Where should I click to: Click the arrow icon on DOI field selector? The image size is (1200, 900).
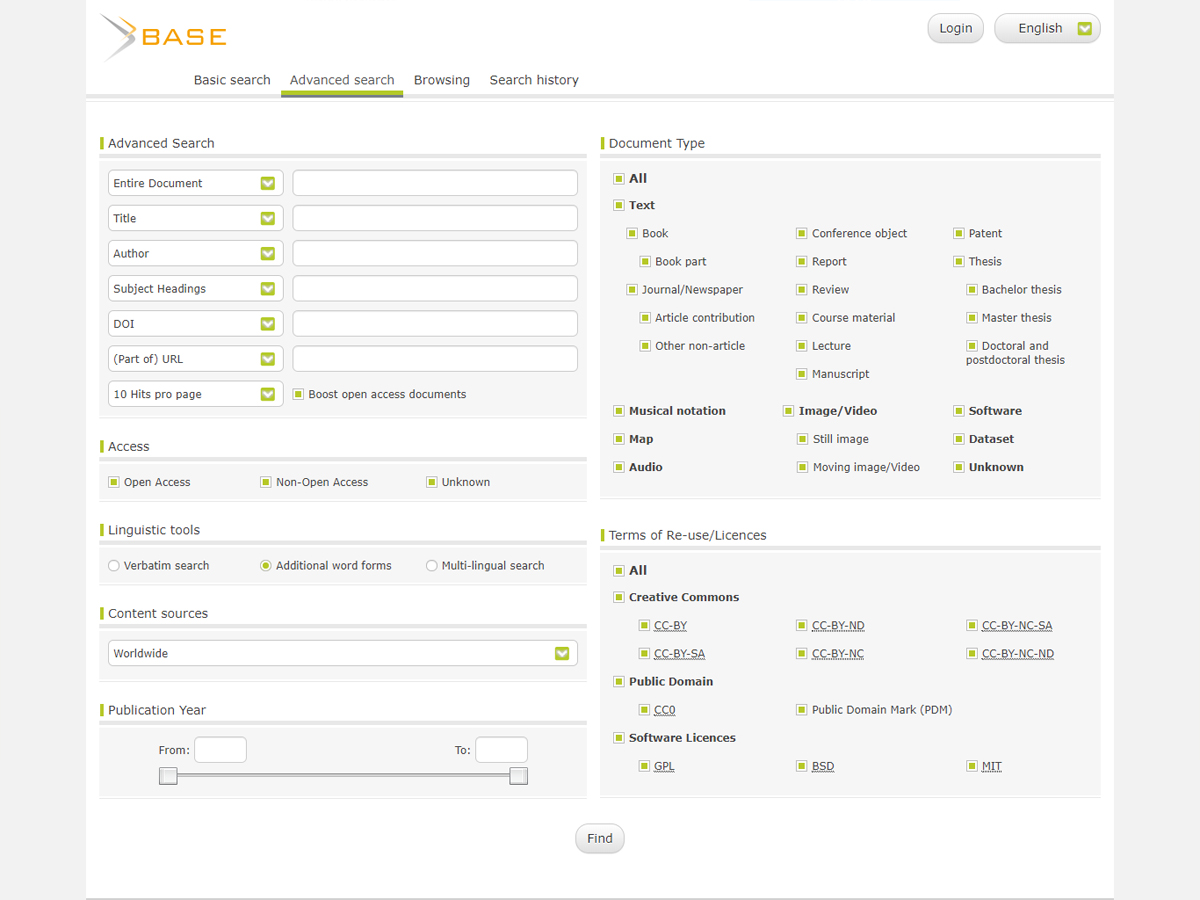[267, 324]
